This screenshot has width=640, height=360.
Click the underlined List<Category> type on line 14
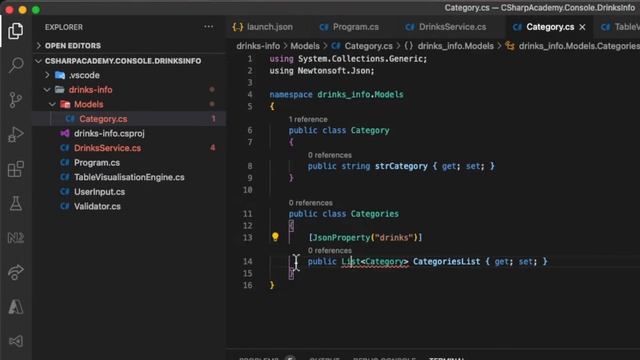point(375,261)
